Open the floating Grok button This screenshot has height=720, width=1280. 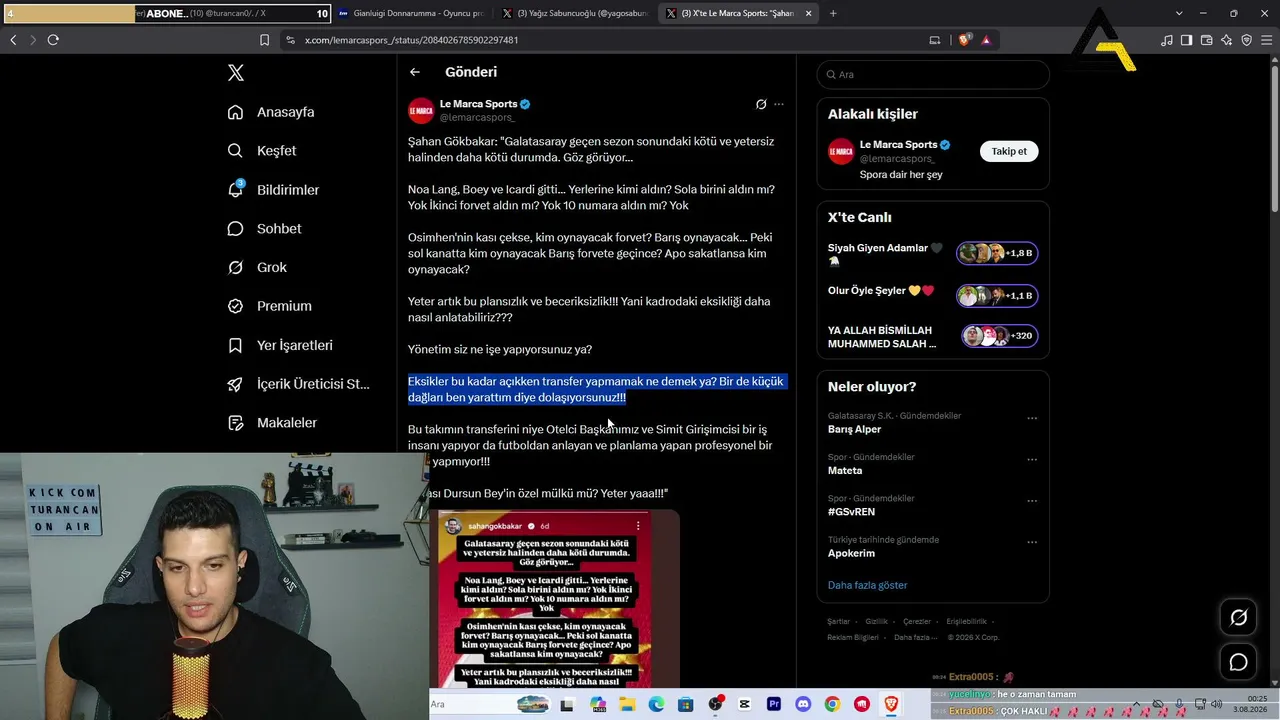(x=1238, y=618)
